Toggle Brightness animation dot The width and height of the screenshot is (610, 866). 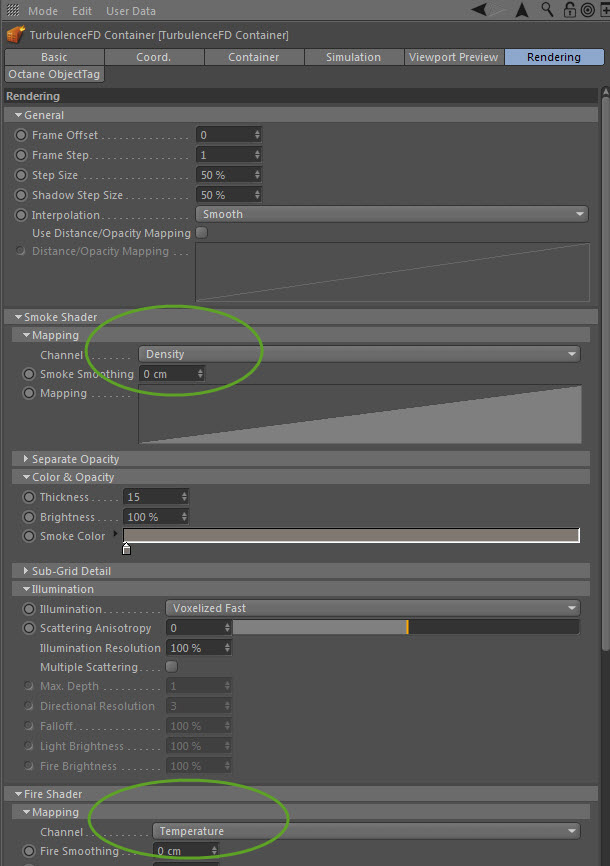pos(29,516)
